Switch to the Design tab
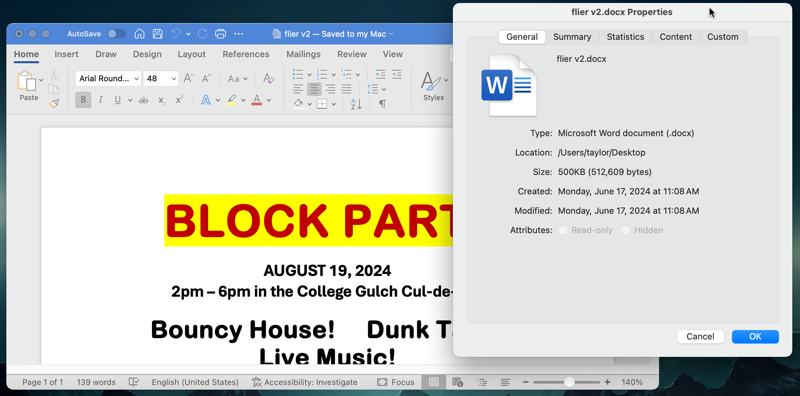 coord(147,54)
